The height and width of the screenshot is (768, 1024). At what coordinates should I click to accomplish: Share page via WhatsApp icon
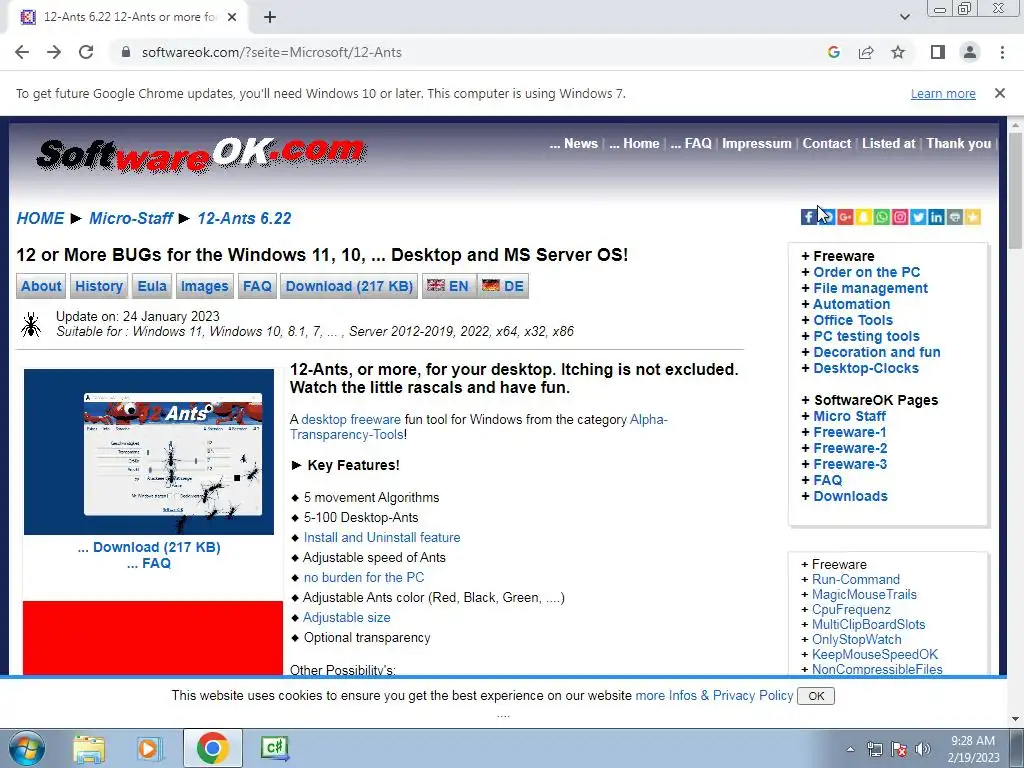(x=882, y=217)
